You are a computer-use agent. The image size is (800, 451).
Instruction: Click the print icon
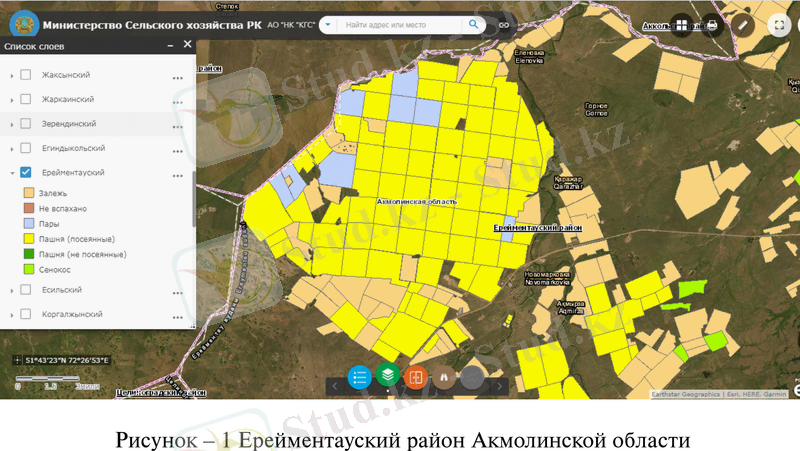[x=712, y=25]
